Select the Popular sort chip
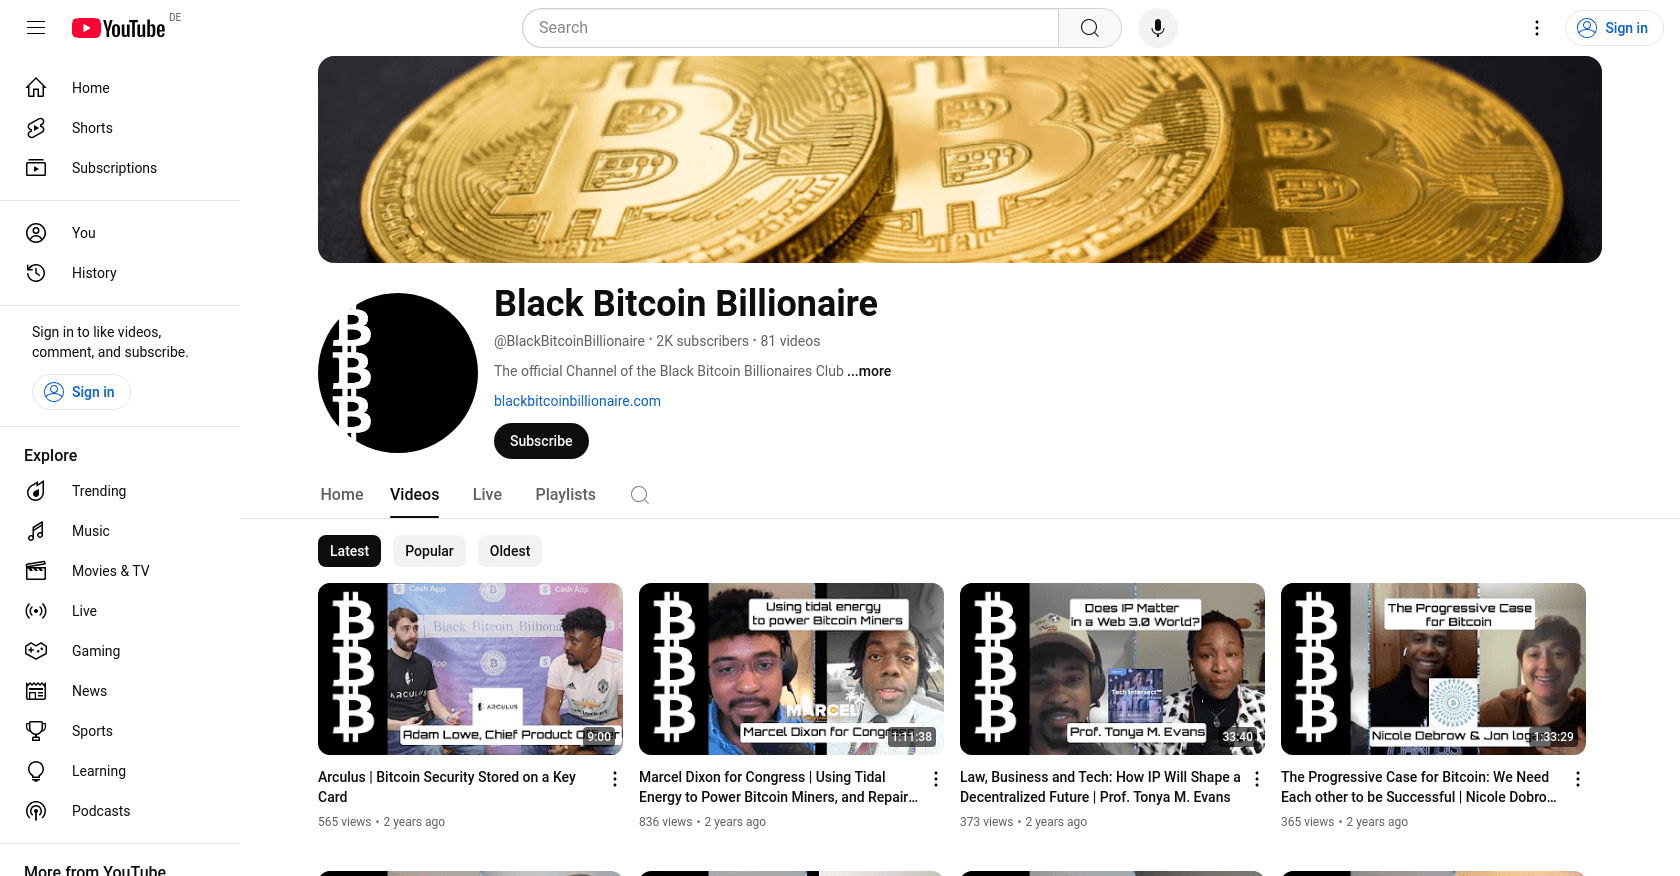Viewport: 1680px width, 876px height. (x=429, y=551)
